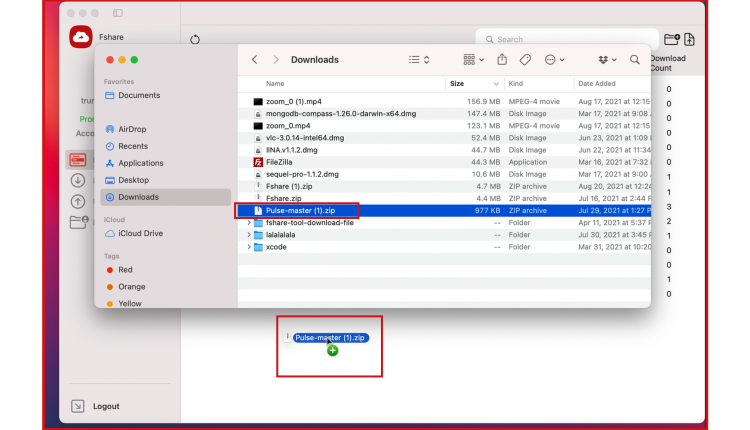
Task: Select the Orange tag in sidebar
Action: pos(165,287)
